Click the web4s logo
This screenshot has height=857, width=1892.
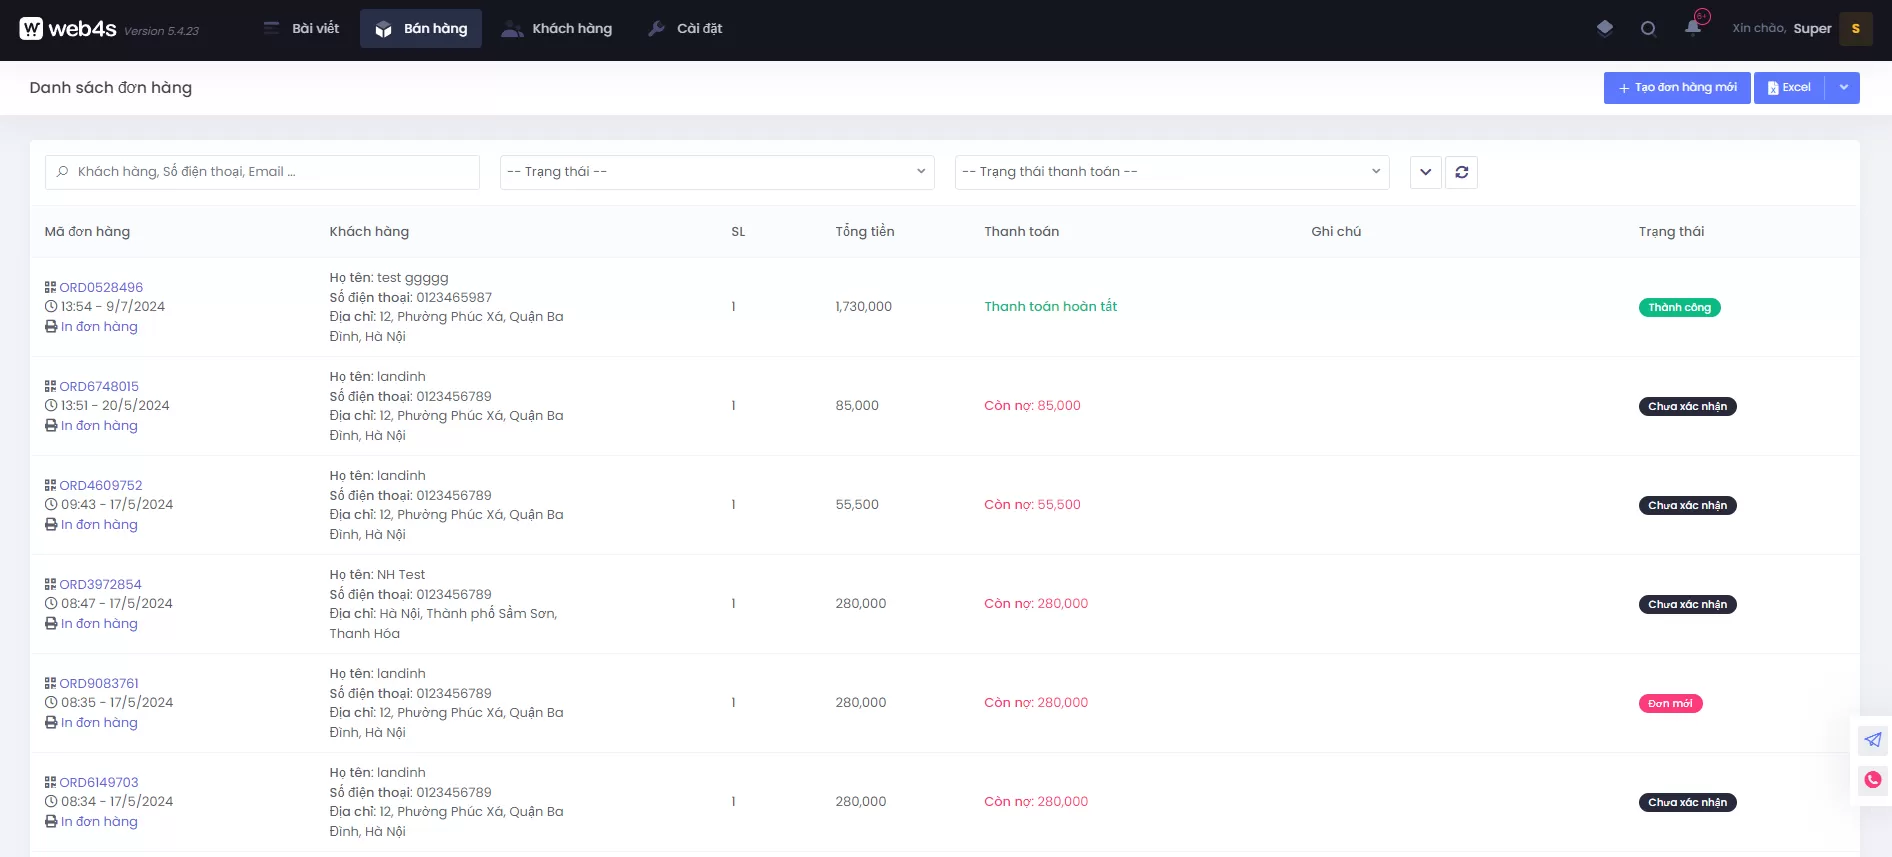pyautogui.click(x=68, y=29)
